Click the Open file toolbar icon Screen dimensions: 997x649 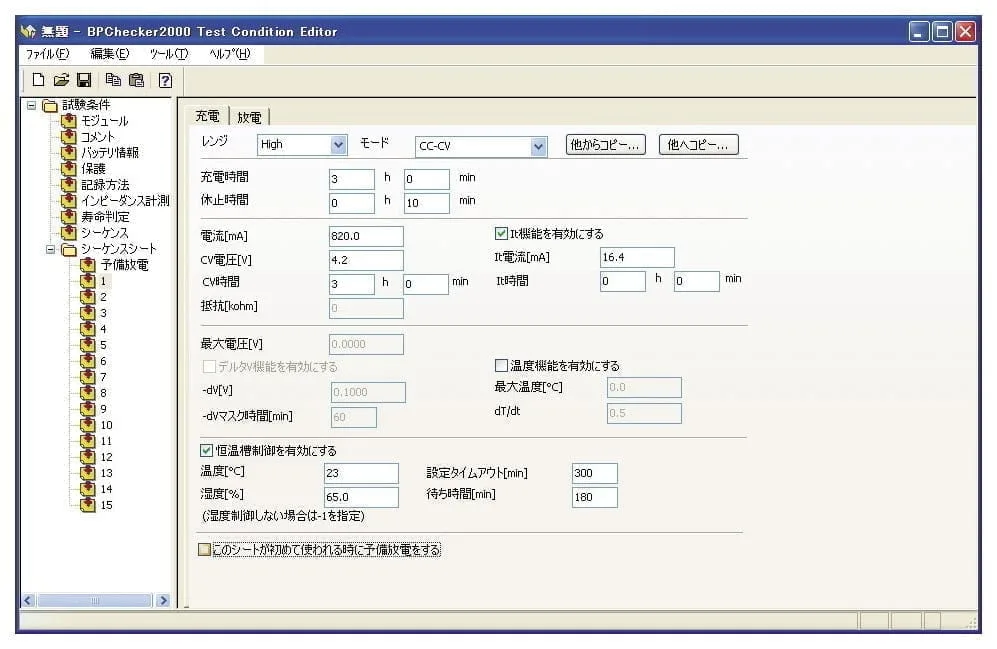(x=61, y=80)
